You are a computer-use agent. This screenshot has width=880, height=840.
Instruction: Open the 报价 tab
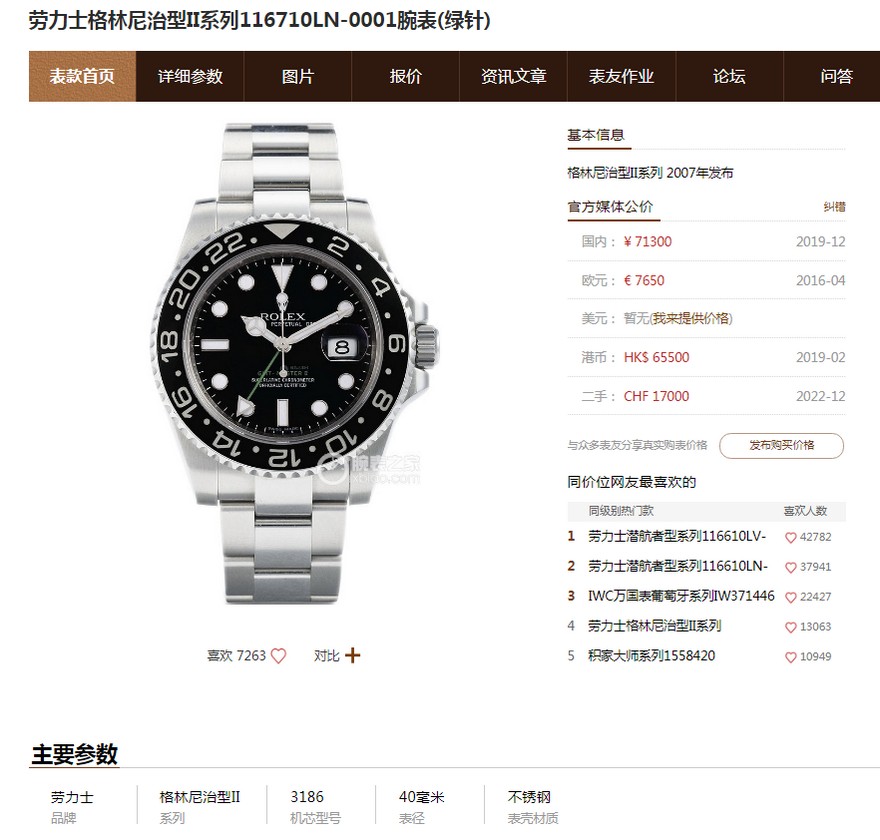[x=406, y=76]
